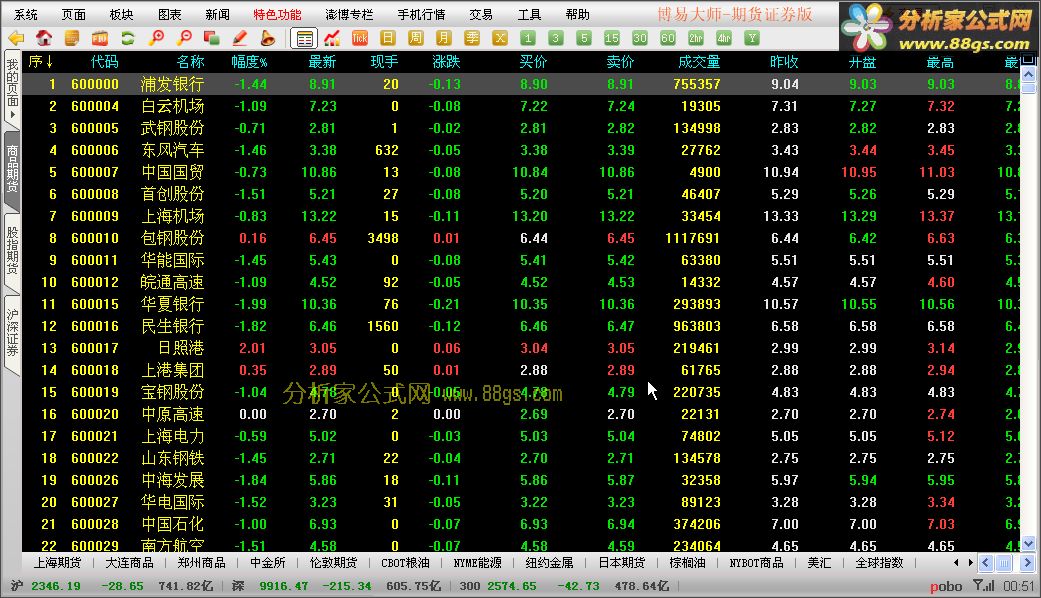1041x598 pixels.
Task: Sort by the 最新 column header
Action: coord(323,62)
